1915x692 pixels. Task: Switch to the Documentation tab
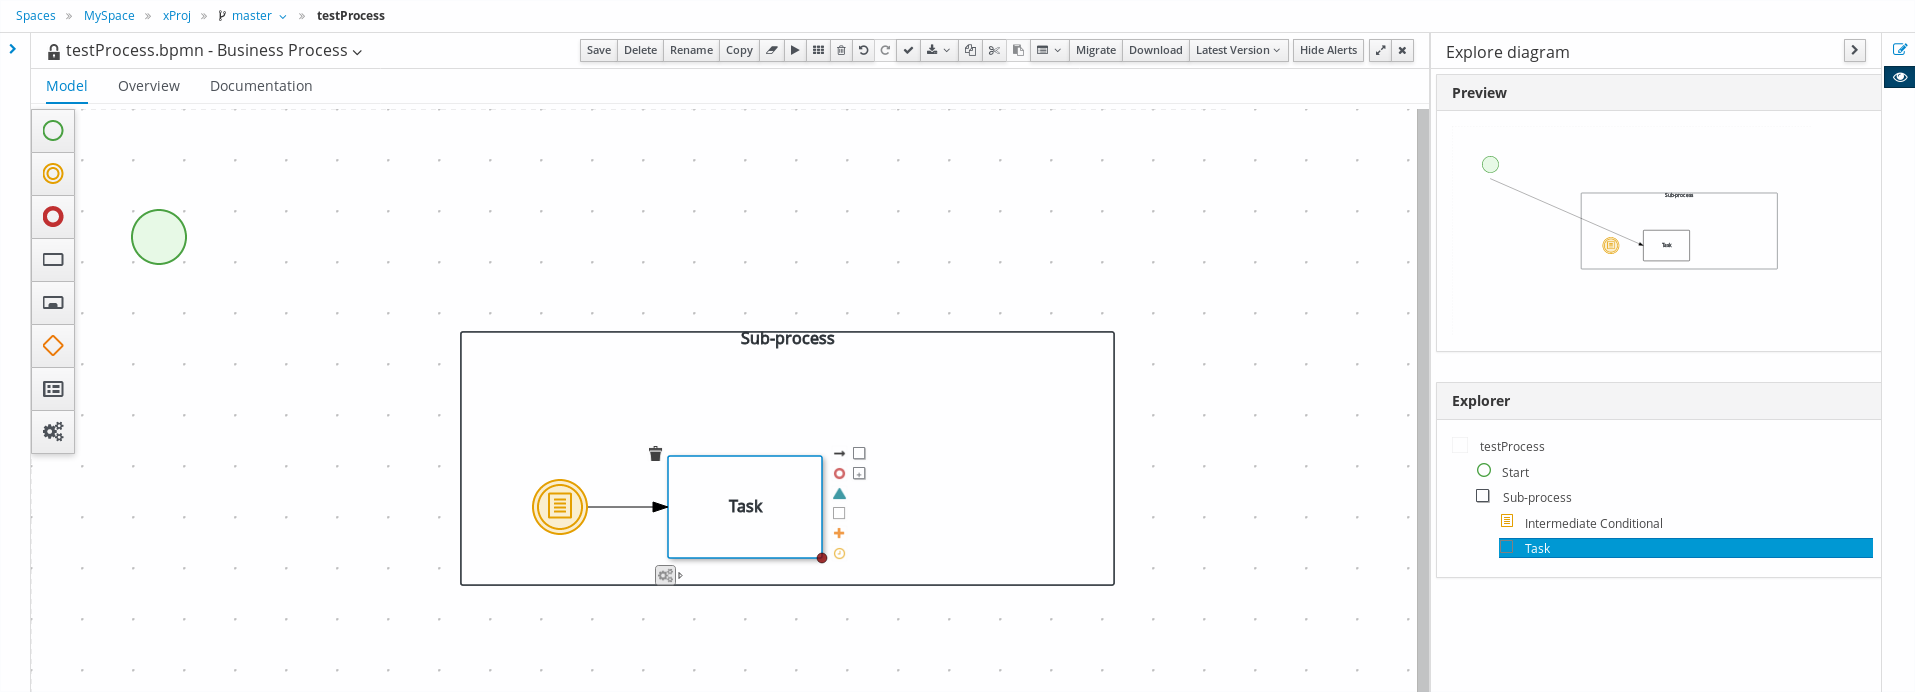tap(261, 86)
